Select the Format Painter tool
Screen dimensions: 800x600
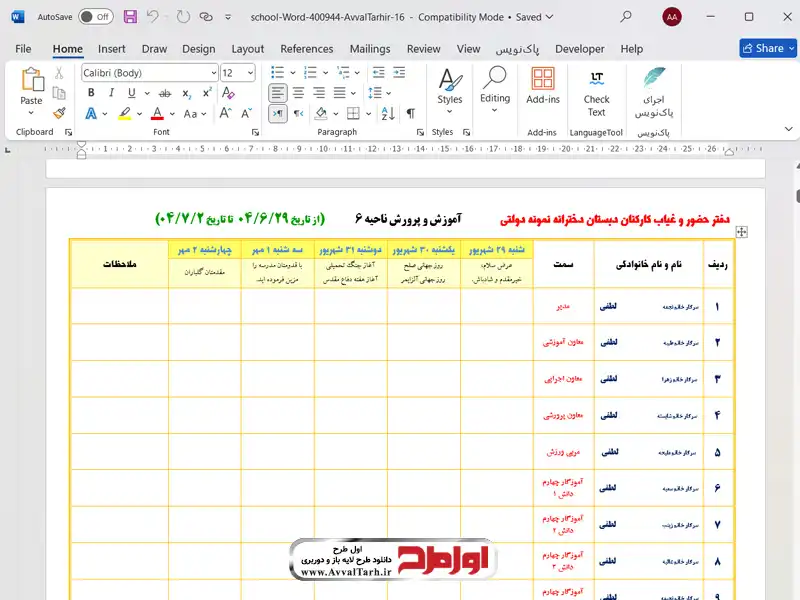tap(58, 112)
